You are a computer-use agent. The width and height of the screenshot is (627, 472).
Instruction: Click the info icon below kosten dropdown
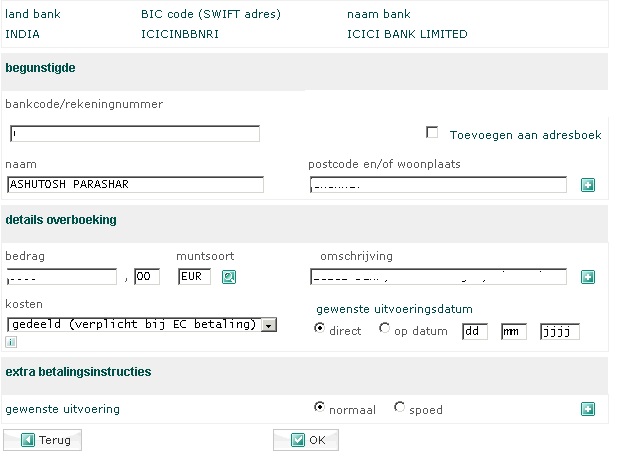point(11,342)
